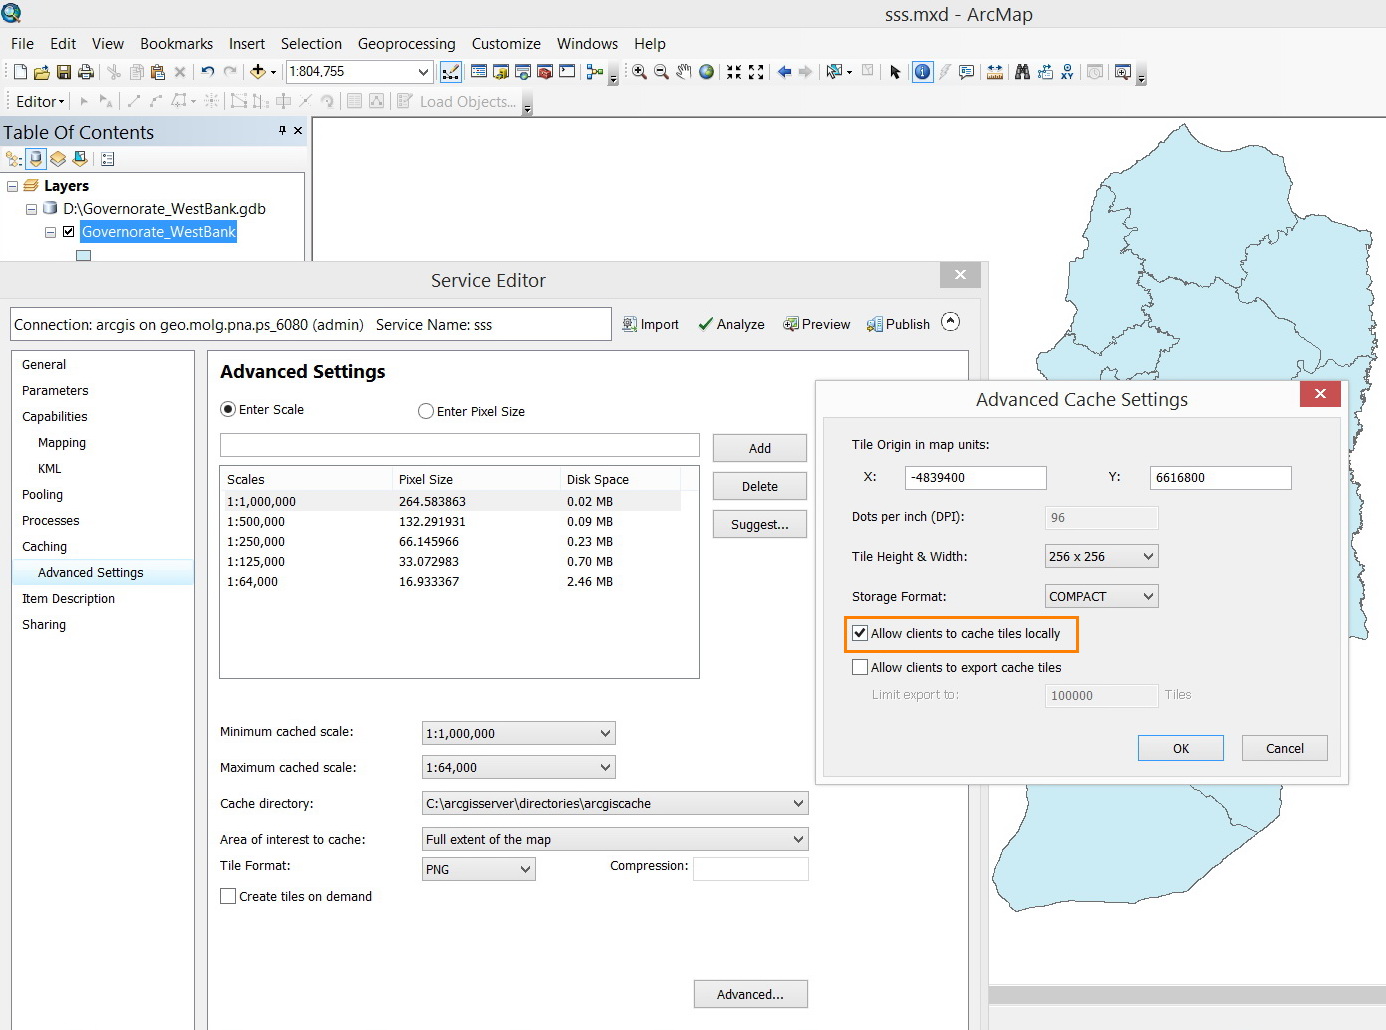Open the Editor Toolbar icon
This screenshot has height=1030, width=1386.
pyautogui.click(x=451, y=72)
